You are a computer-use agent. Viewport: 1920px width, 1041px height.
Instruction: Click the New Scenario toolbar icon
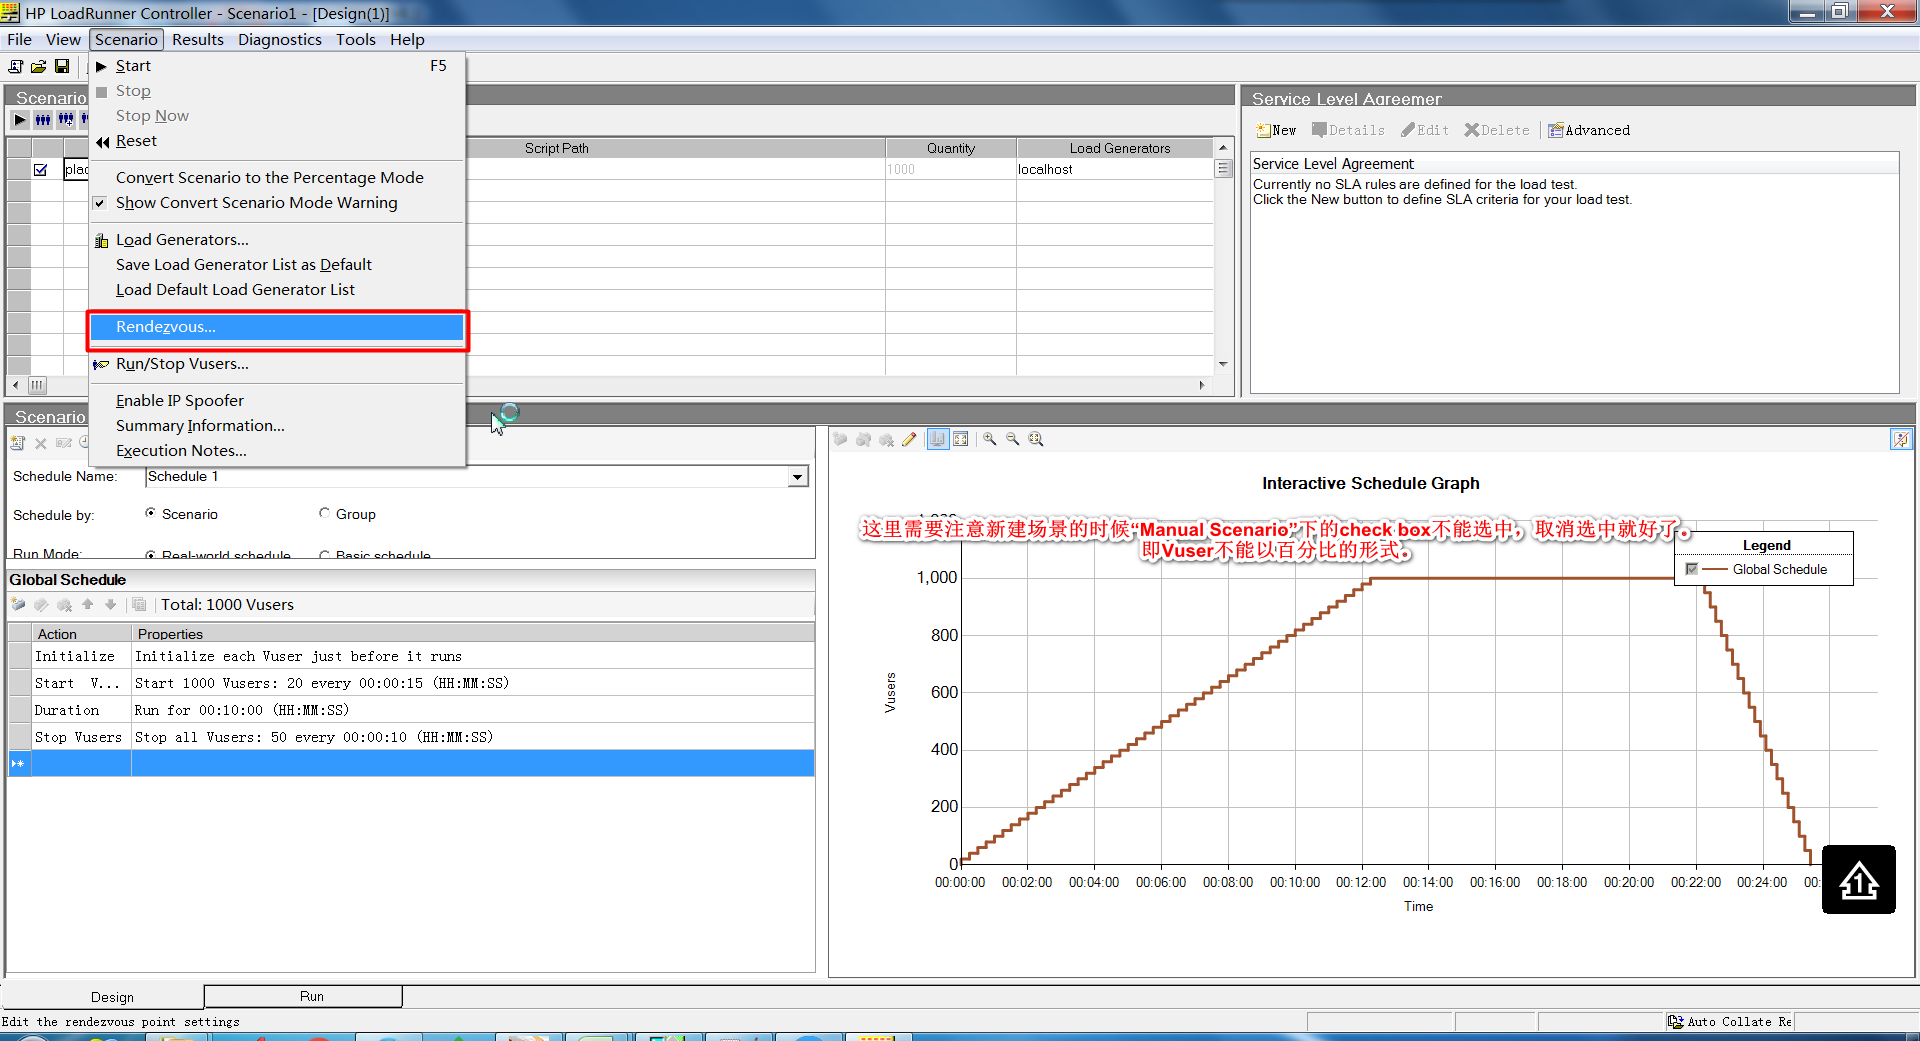16,67
